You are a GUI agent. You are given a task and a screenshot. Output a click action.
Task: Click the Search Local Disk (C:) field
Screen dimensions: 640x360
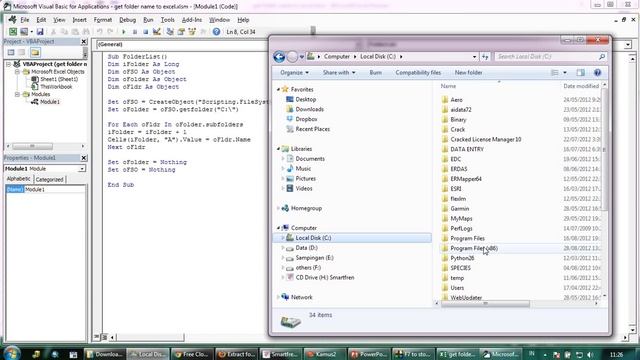pos(545,57)
